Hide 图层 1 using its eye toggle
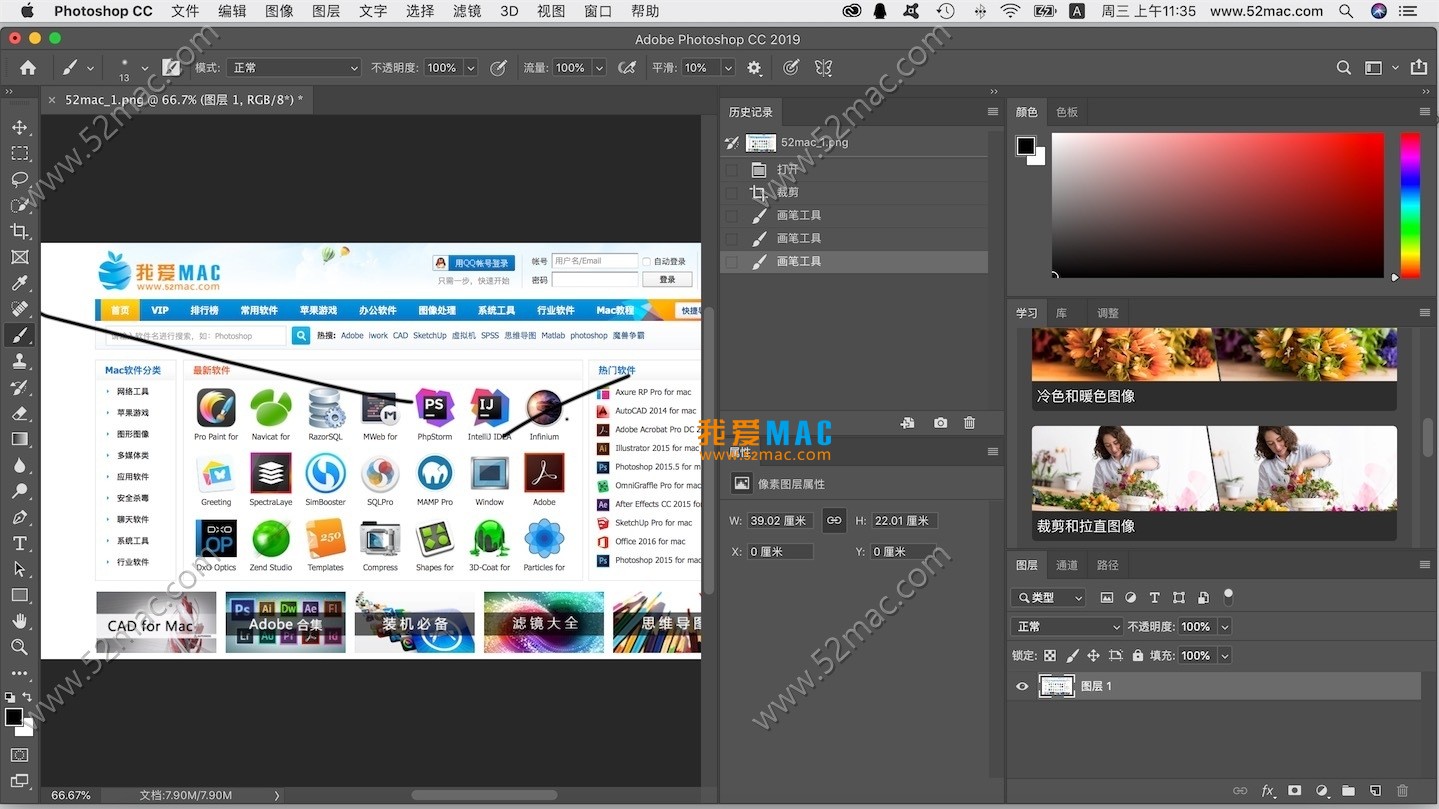1439x809 pixels. click(1021, 686)
